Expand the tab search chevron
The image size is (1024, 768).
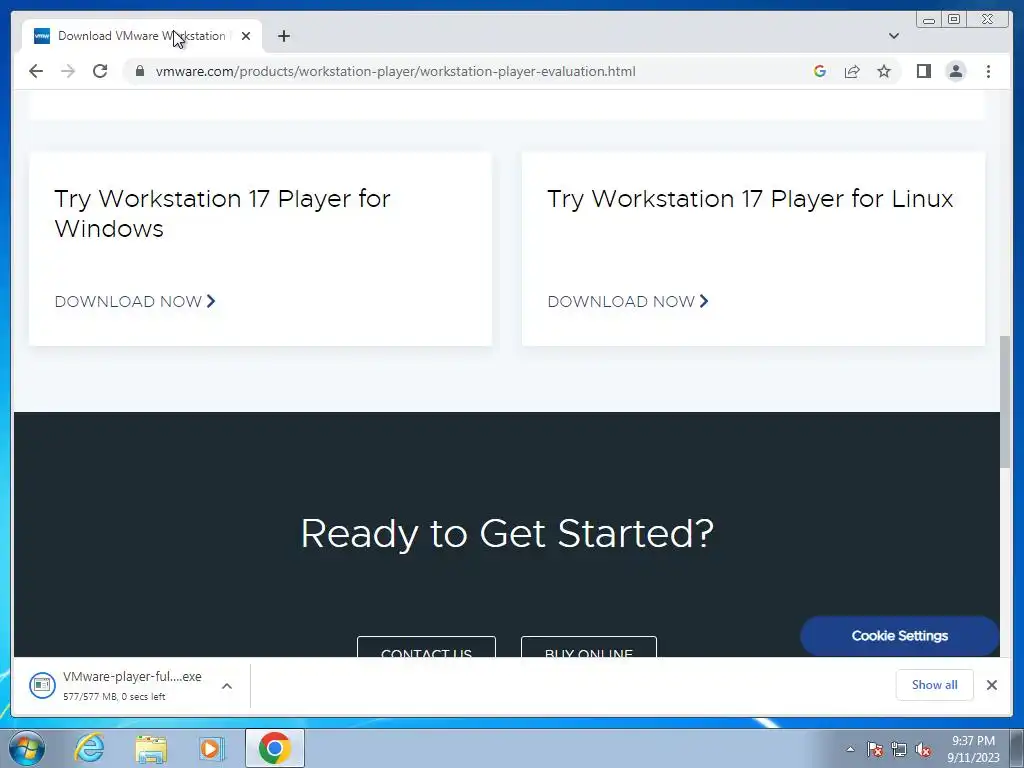(894, 36)
